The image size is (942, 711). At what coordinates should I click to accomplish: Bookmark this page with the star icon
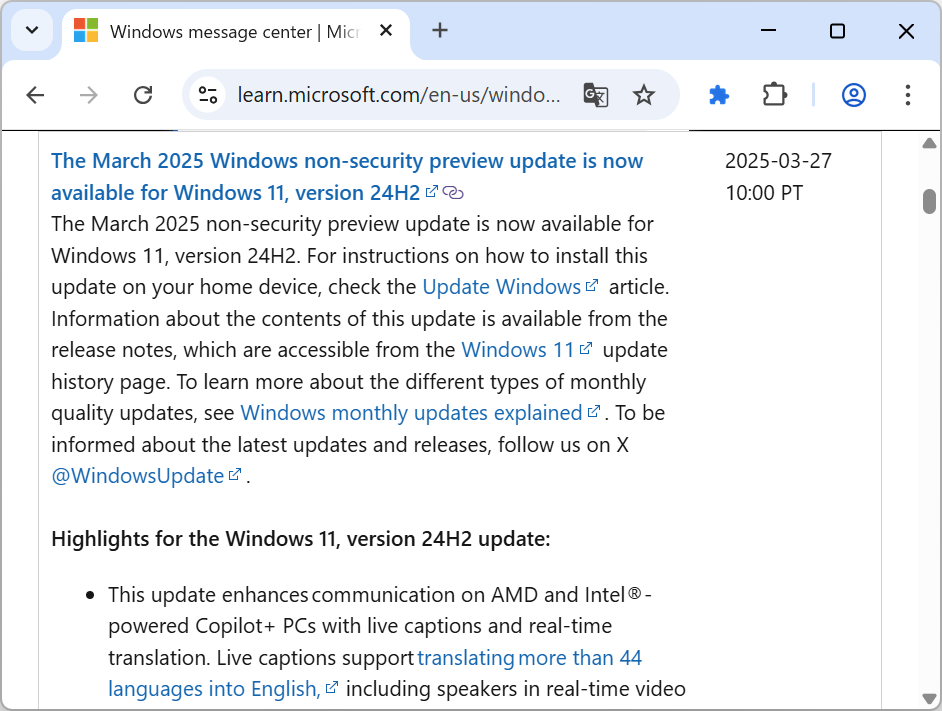pos(644,95)
